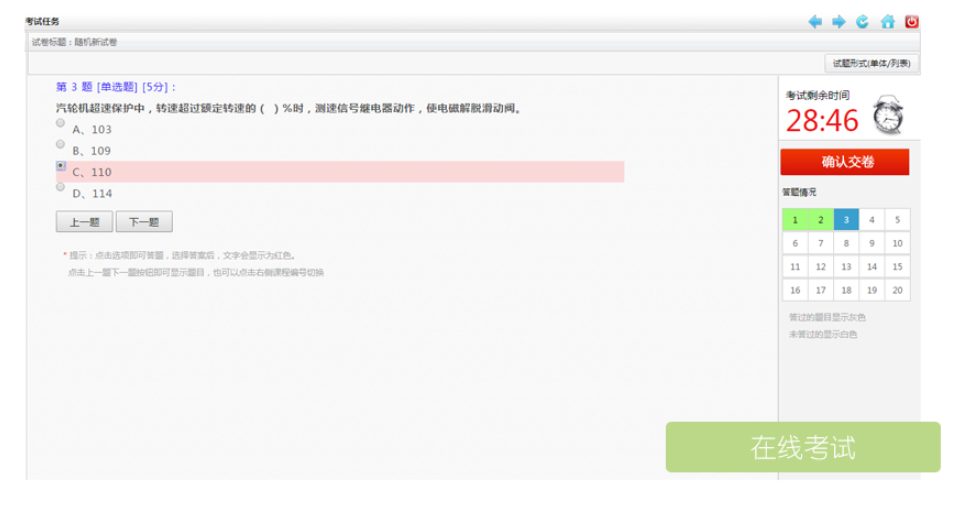Go to home via house icon

tap(887, 22)
